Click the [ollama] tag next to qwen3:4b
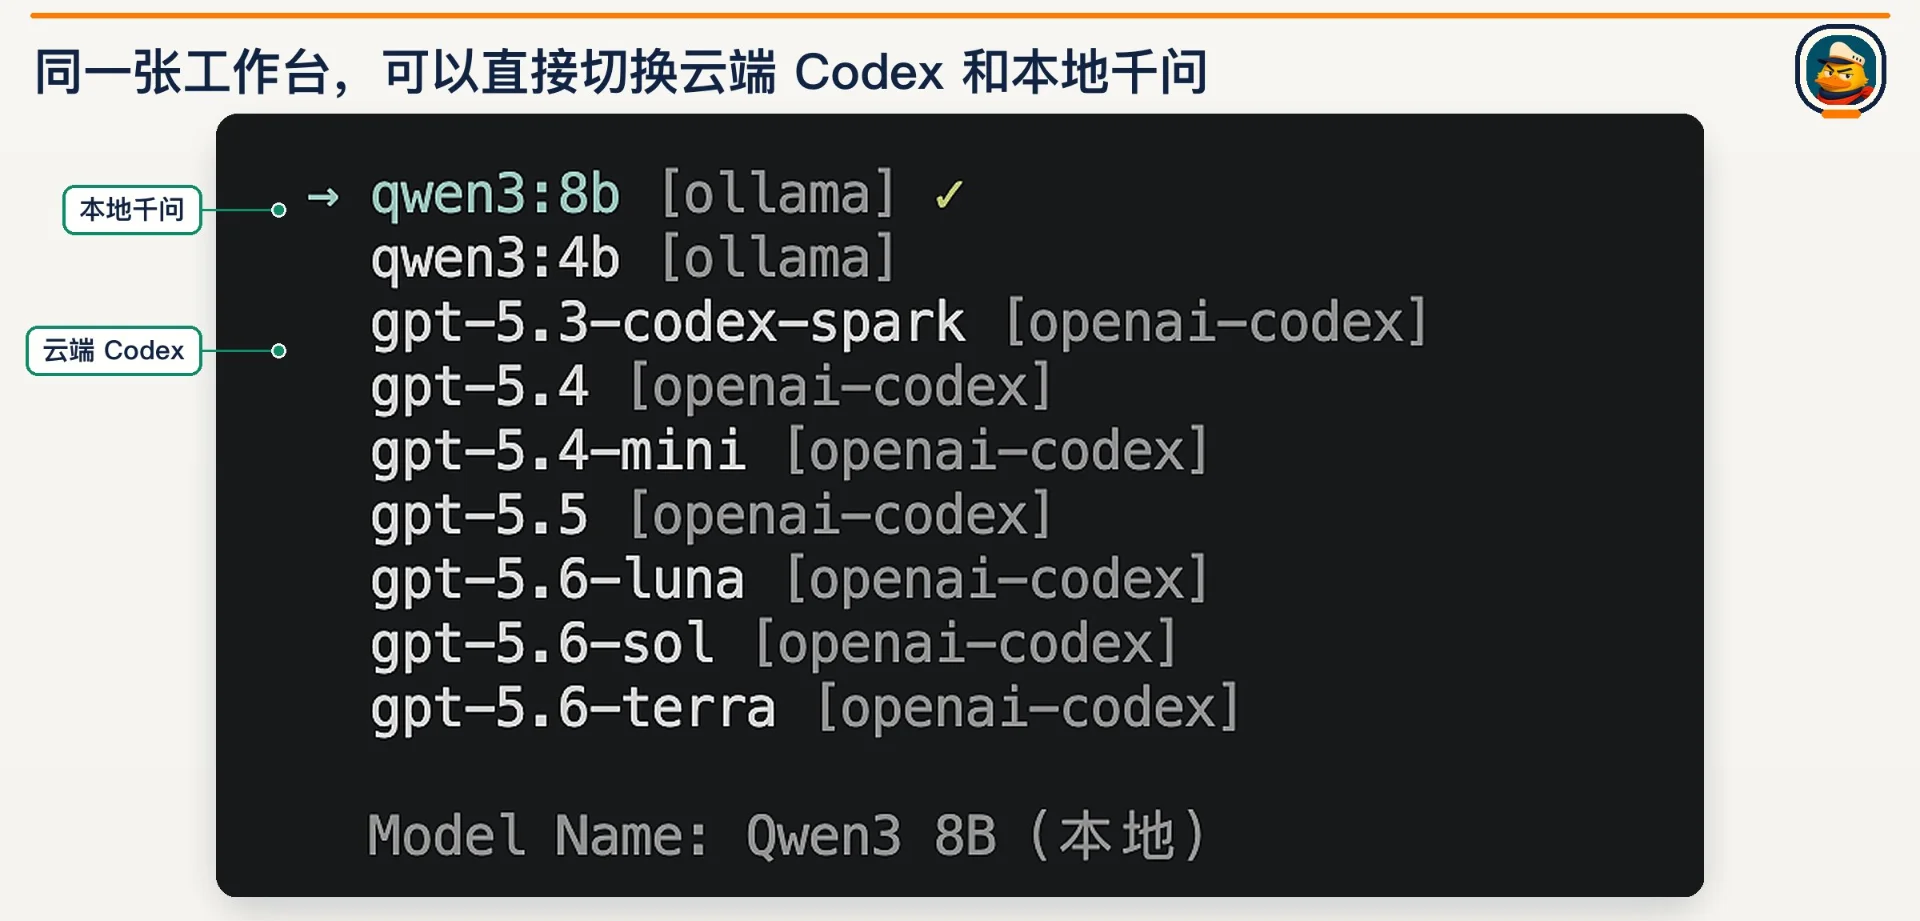 [777, 258]
